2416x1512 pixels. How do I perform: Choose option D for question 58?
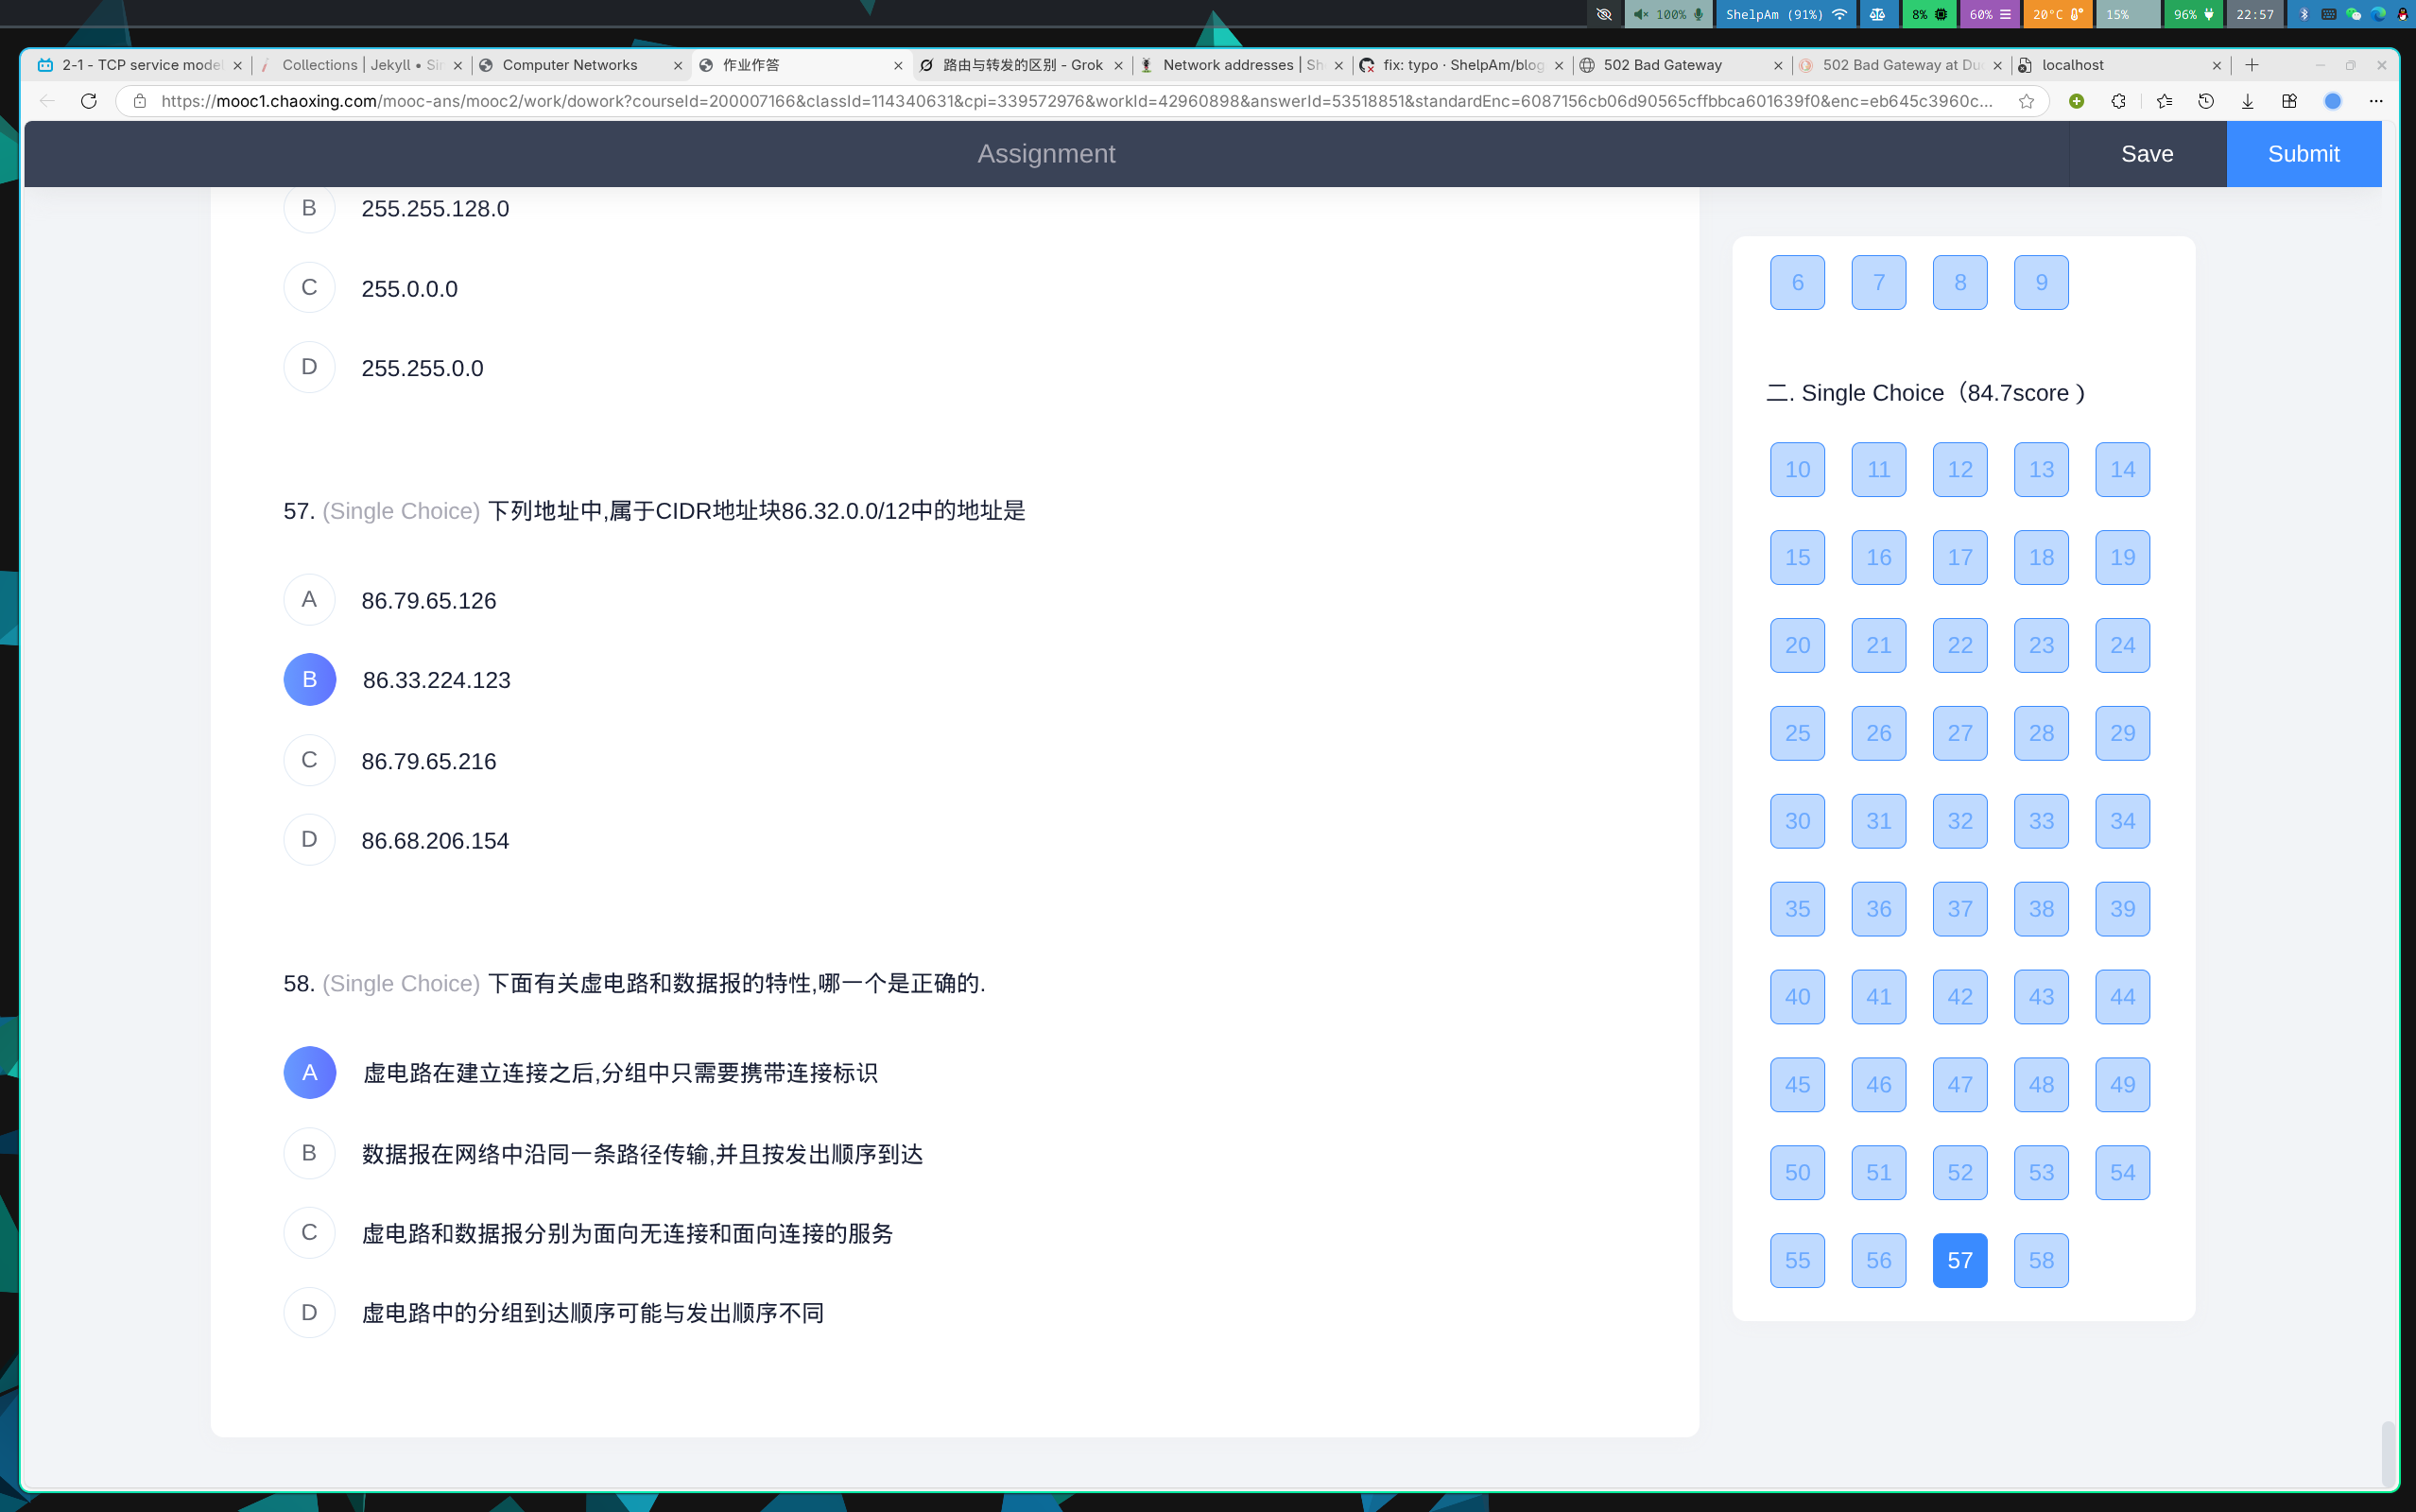pyautogui.click(x=309, y=1312)
